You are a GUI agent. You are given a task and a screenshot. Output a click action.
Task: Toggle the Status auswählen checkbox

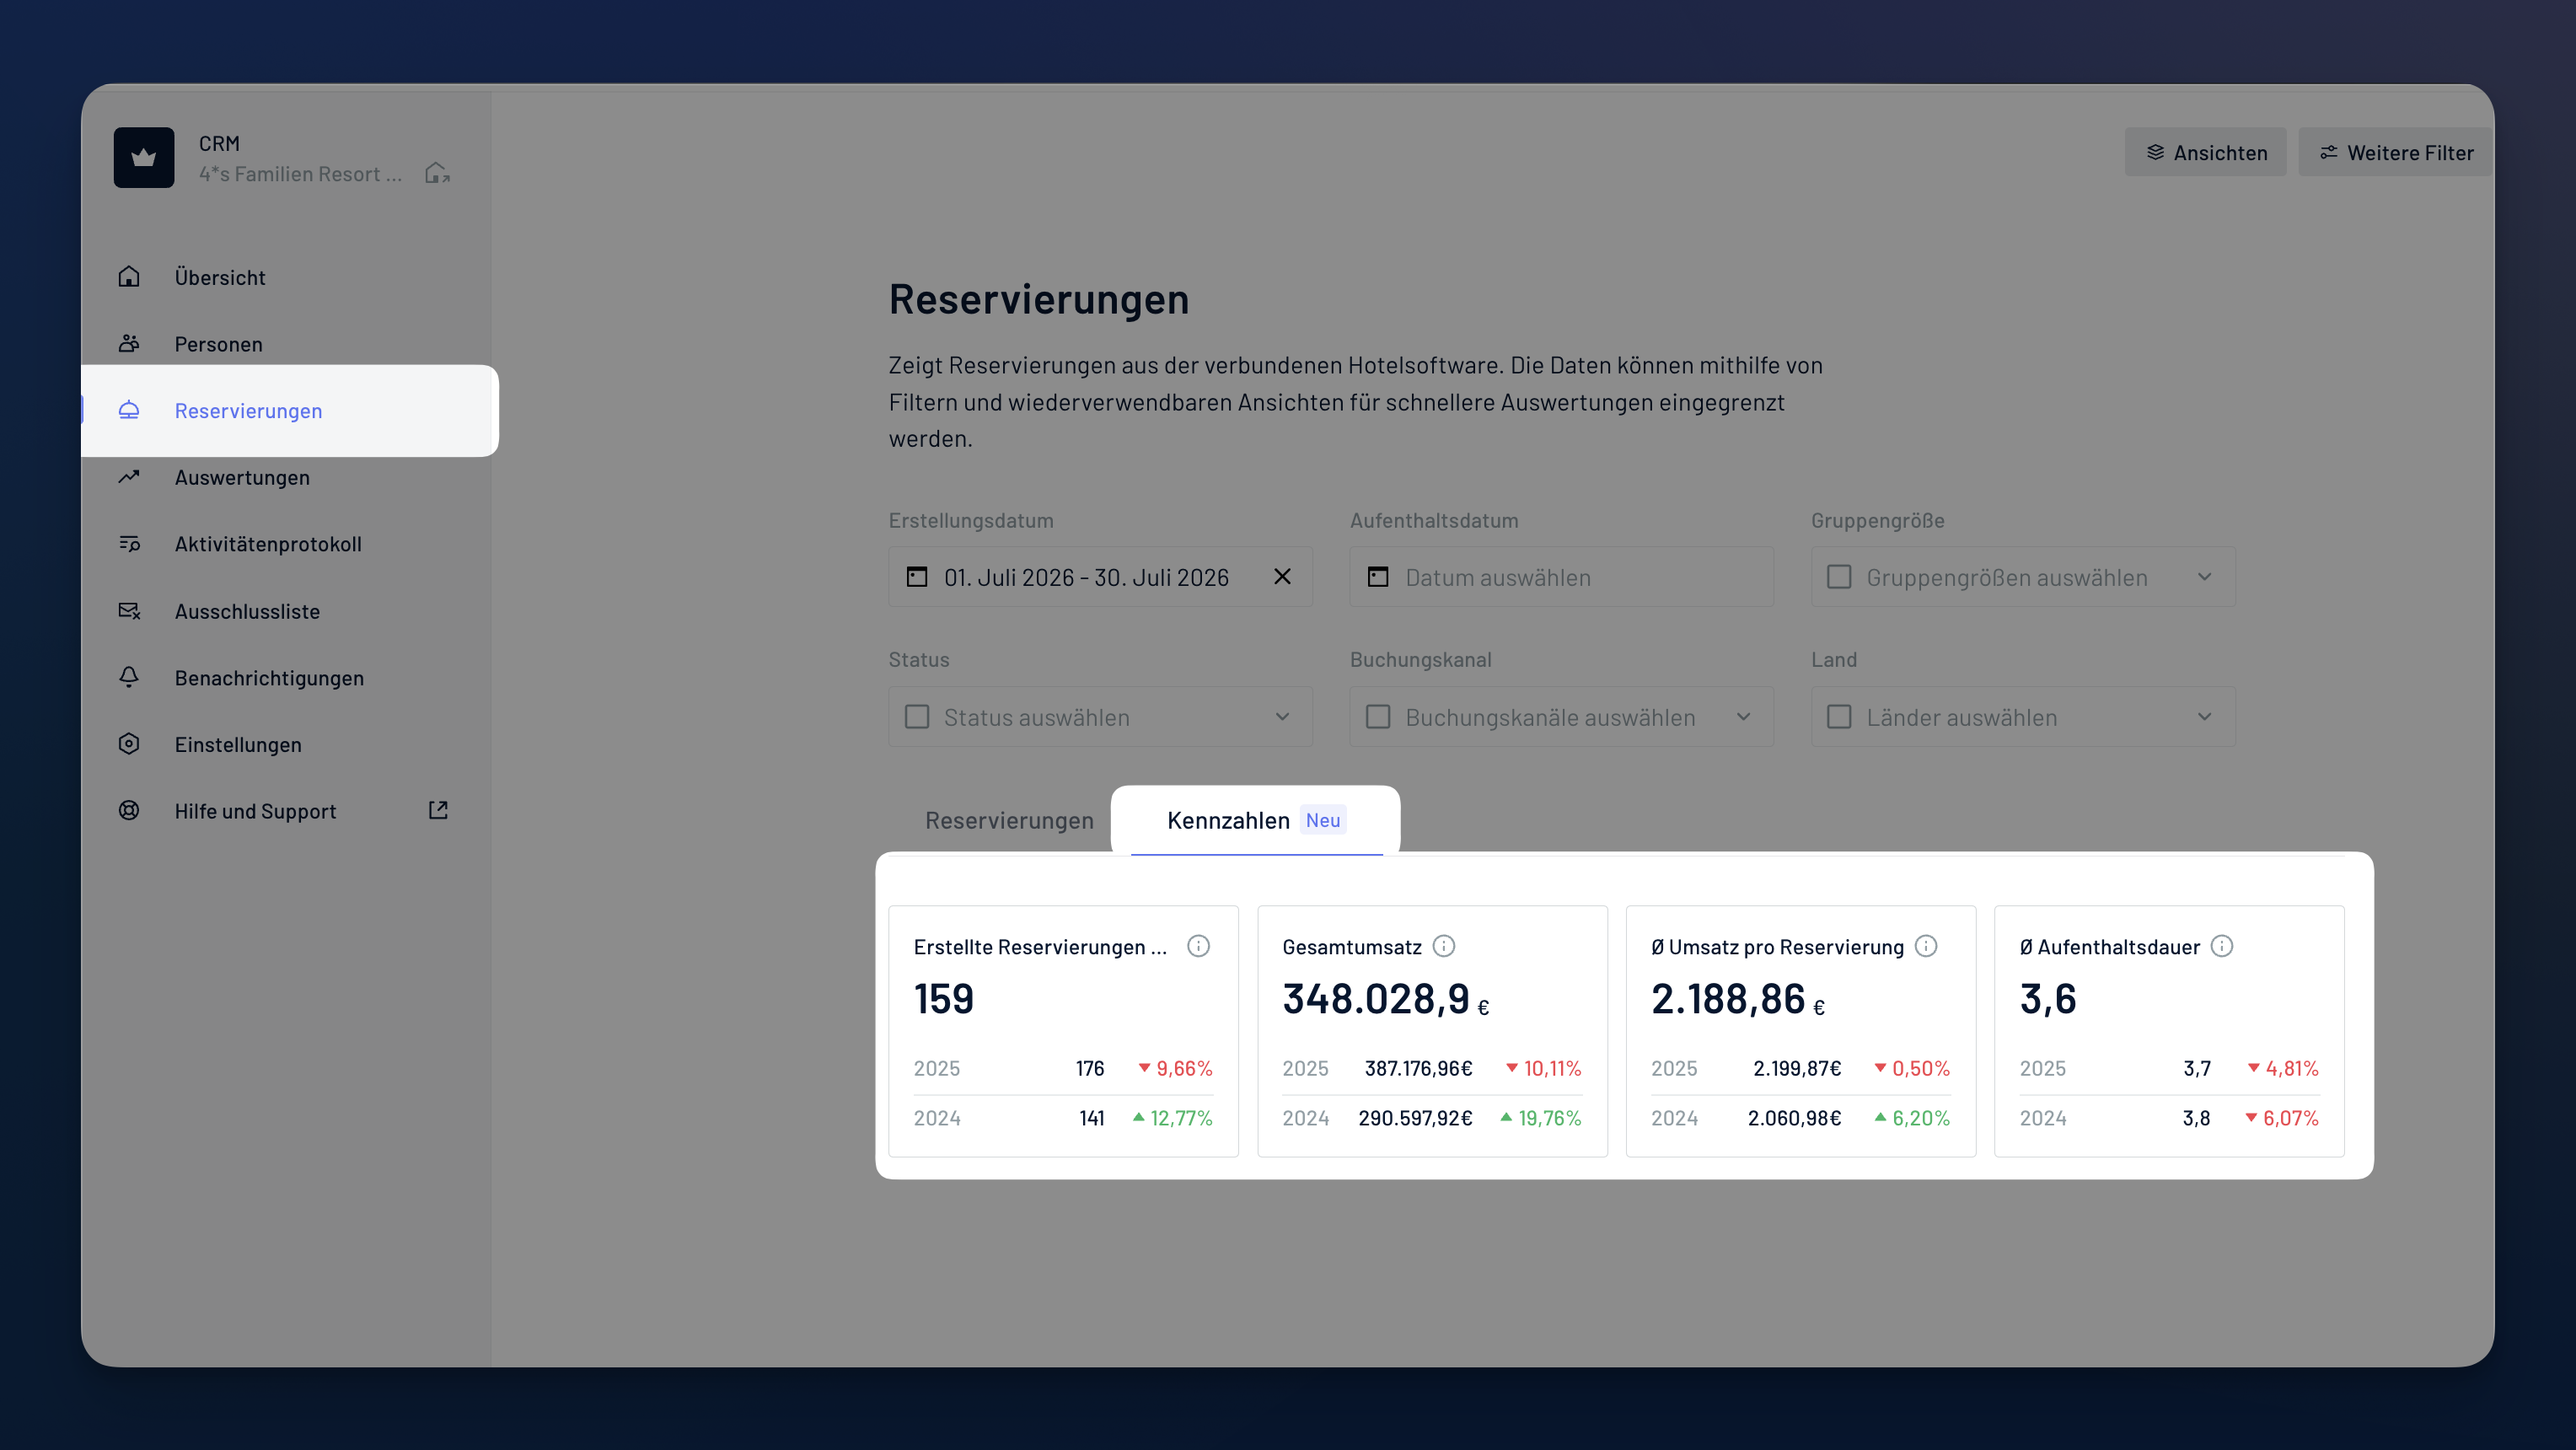(917, 717)
